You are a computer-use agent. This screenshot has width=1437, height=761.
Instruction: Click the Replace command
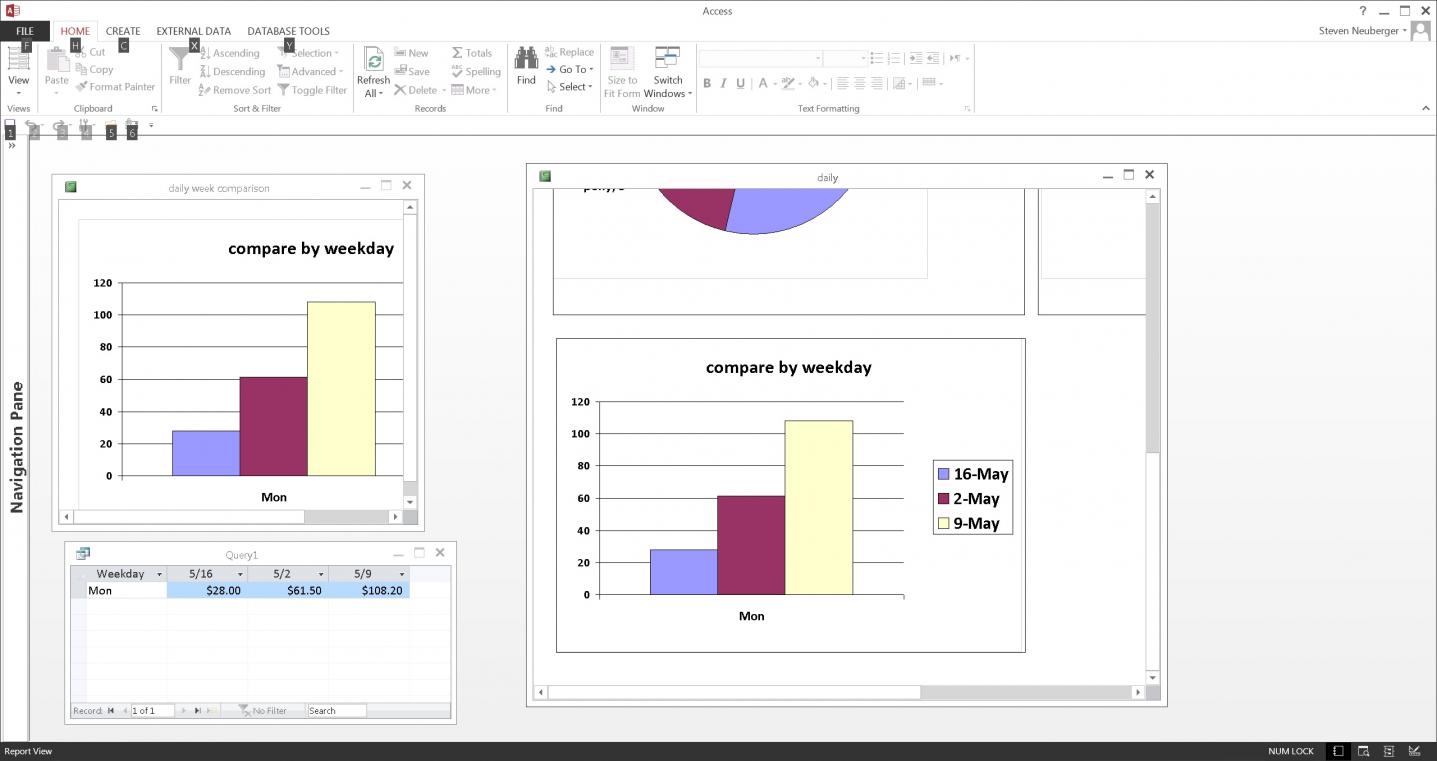pyautogui.click(x=569, y=52)
